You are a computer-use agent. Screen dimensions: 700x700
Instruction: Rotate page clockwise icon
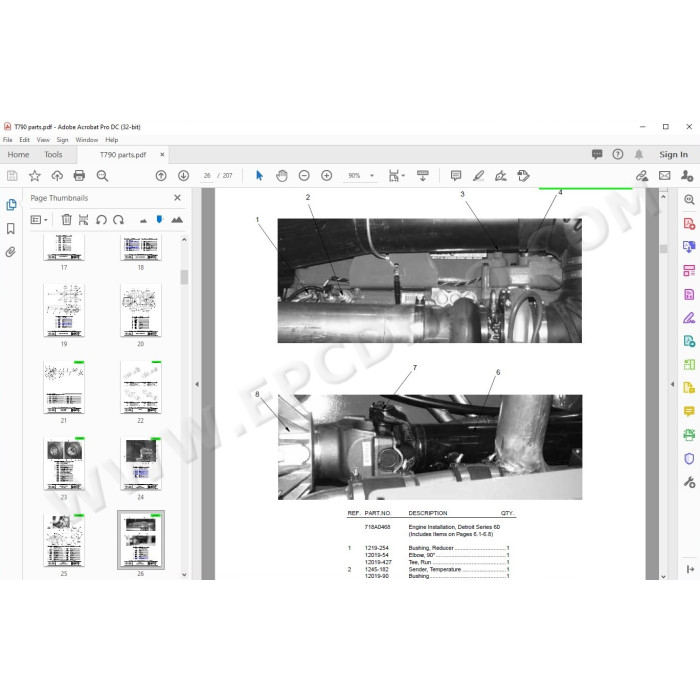point(118,220)
